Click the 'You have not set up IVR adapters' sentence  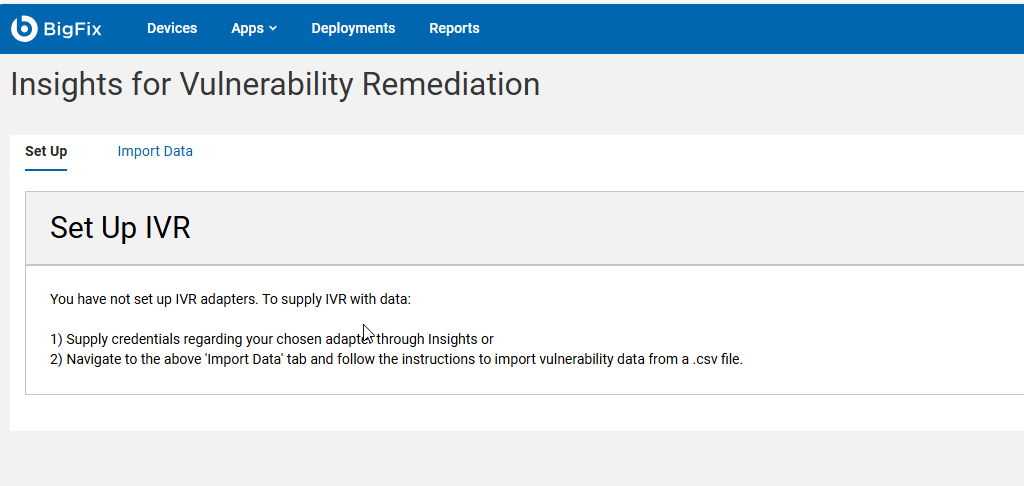tap(231, 300)
